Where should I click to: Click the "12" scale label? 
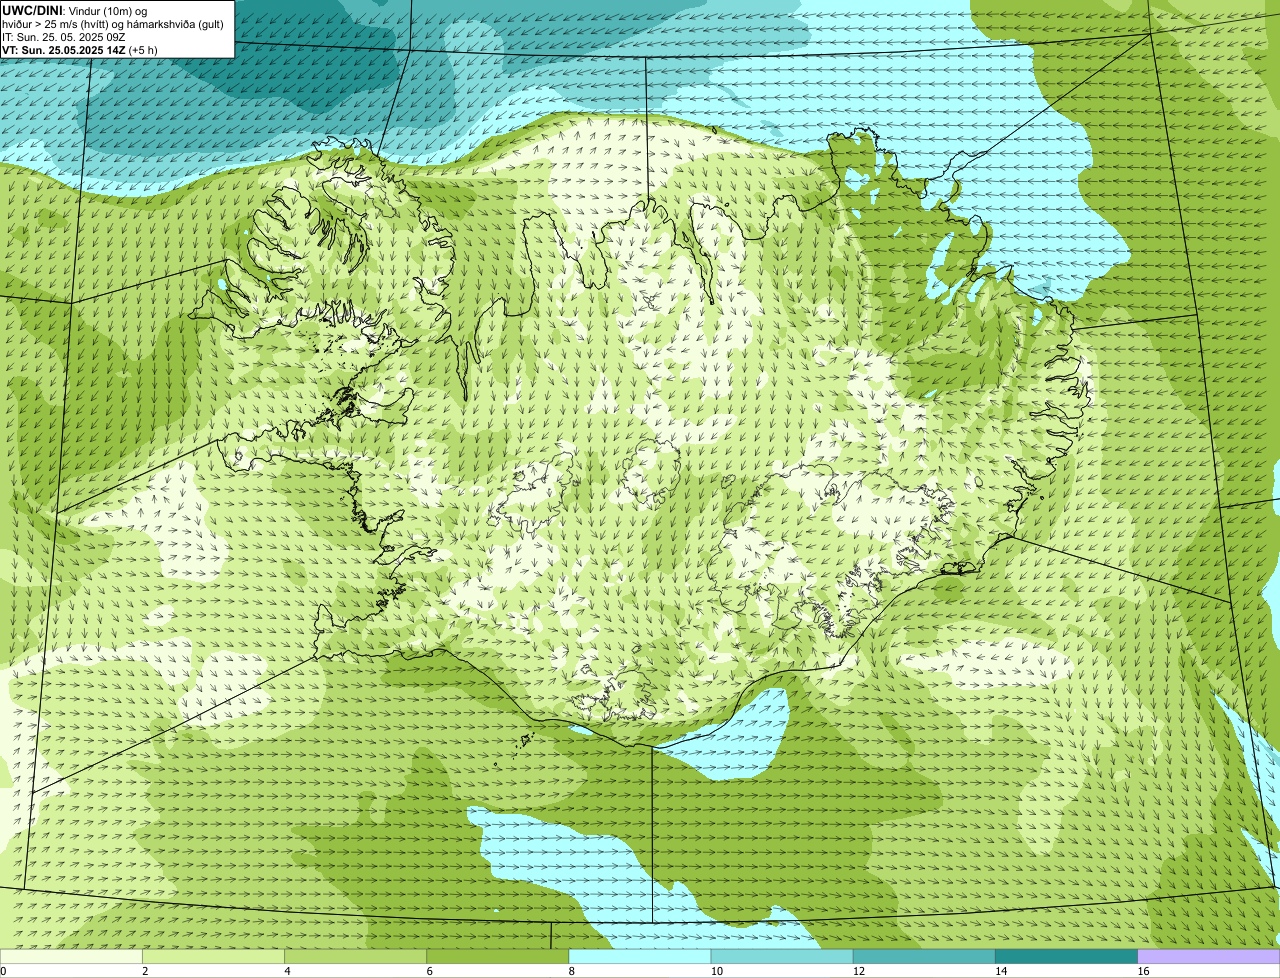tap(859, 971)
